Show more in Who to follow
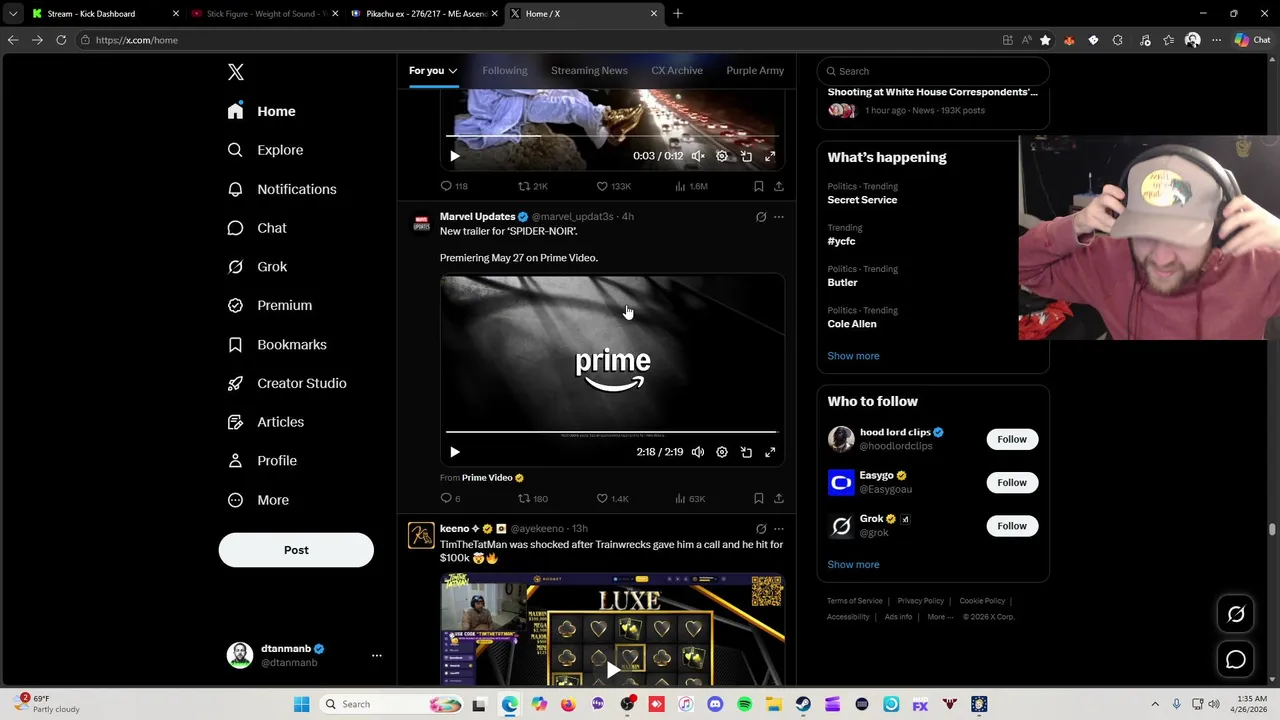The image size is (1280, 720). coord(853,565)
